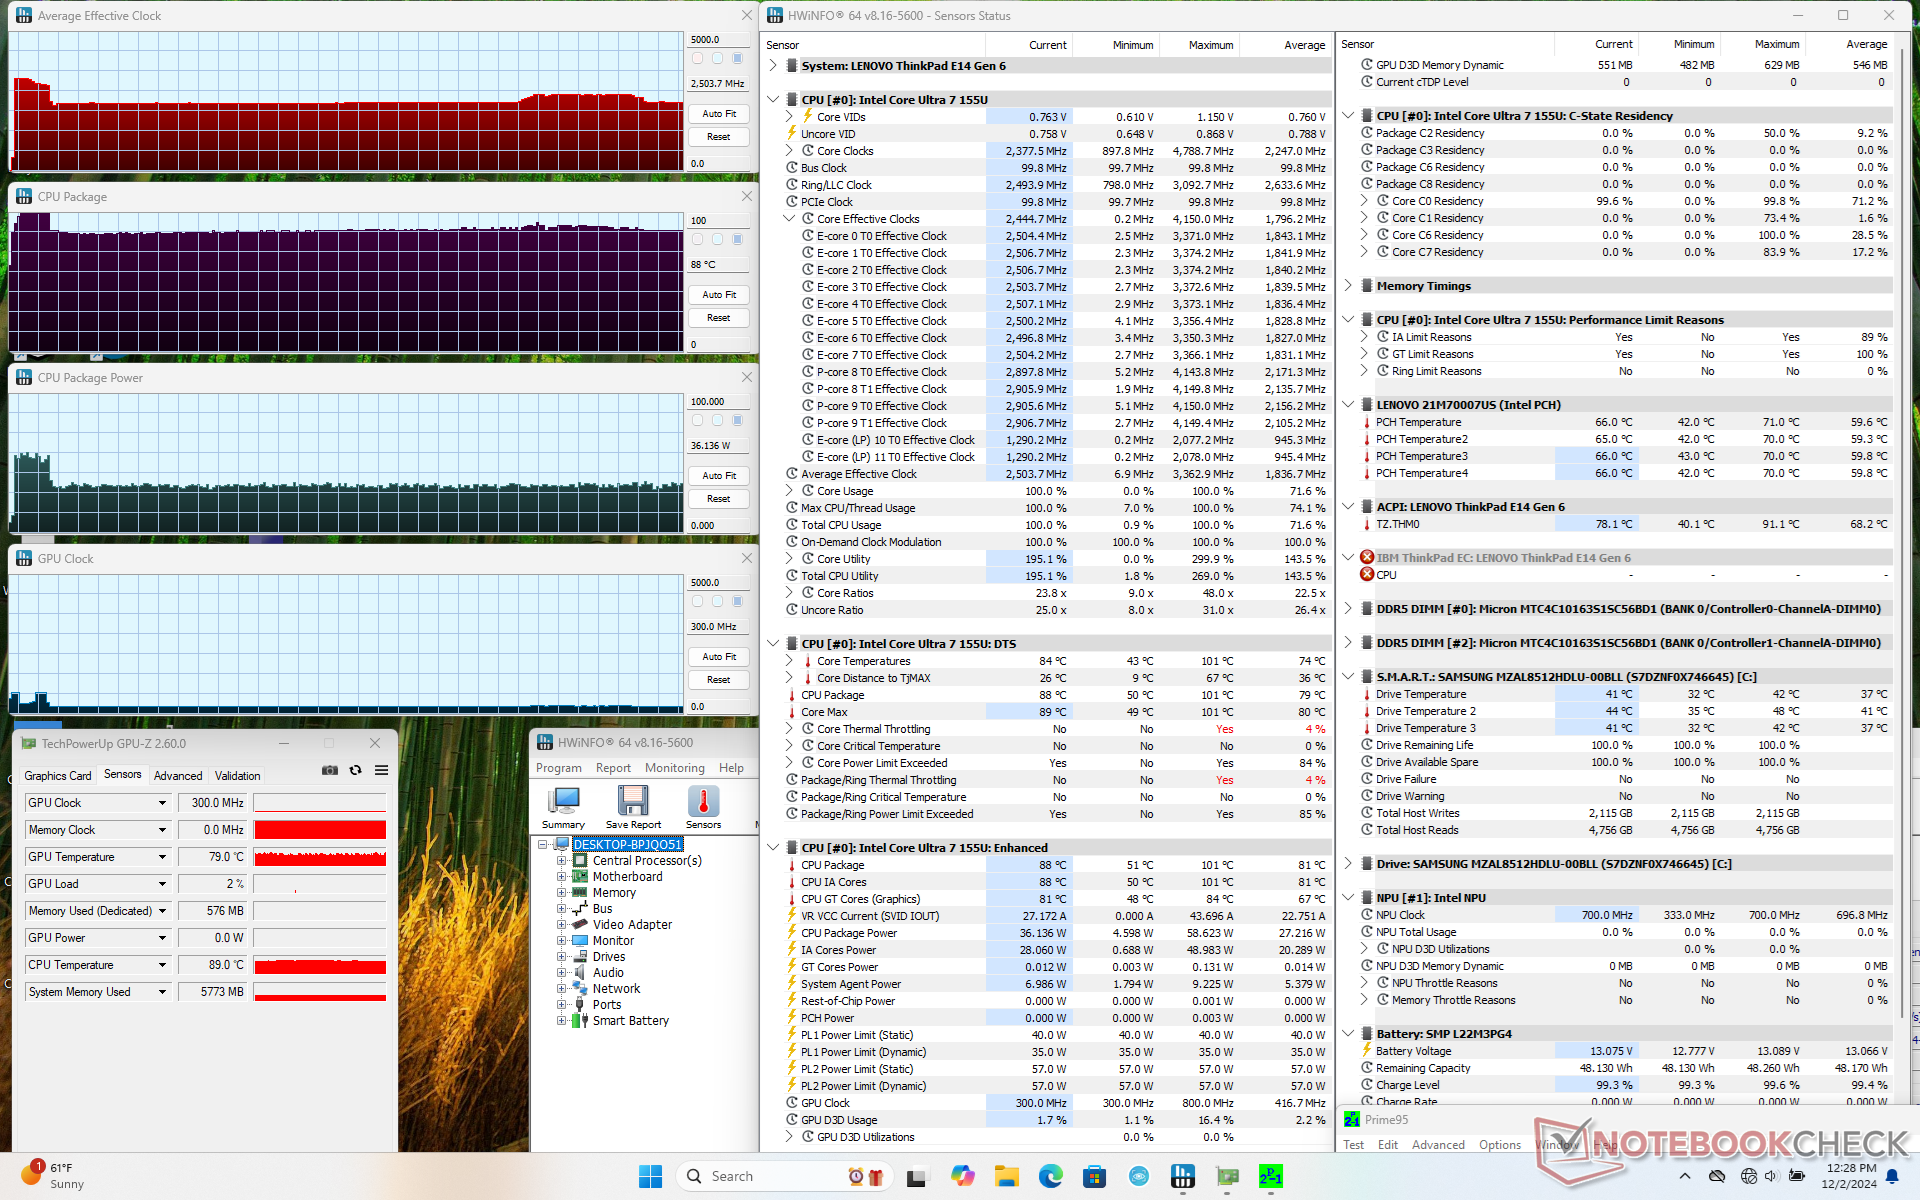Select Network icon in HWiNFO tree
1920x1200 pixels.
(x=580, y=988)
